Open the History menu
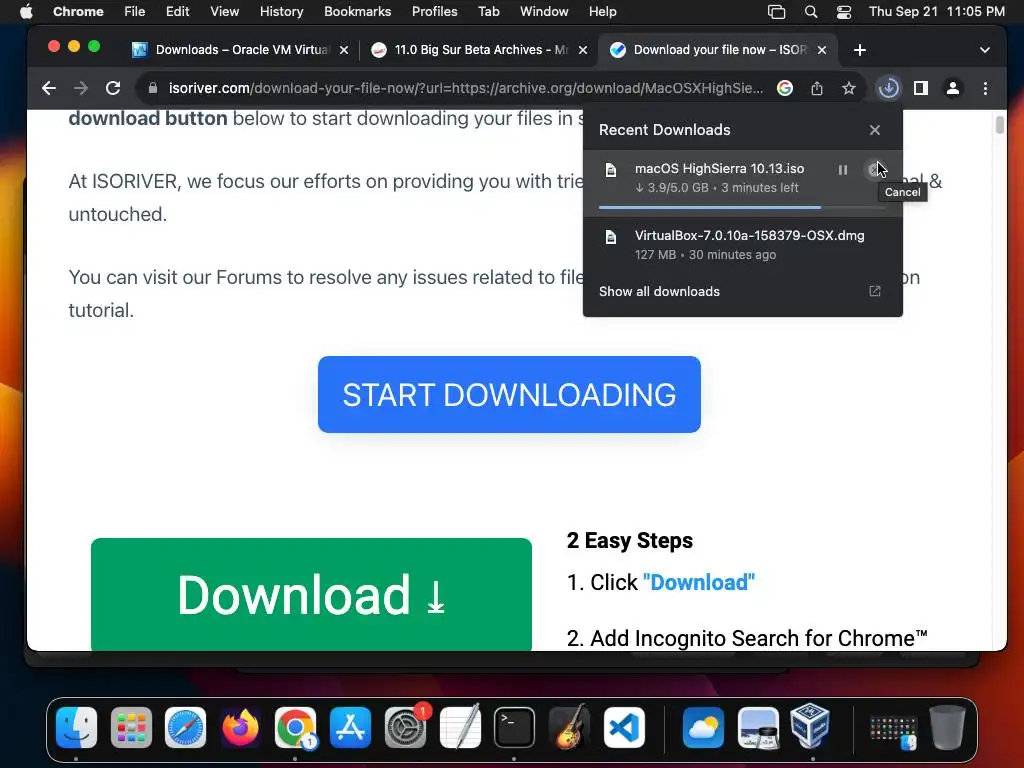 point(281,11)
